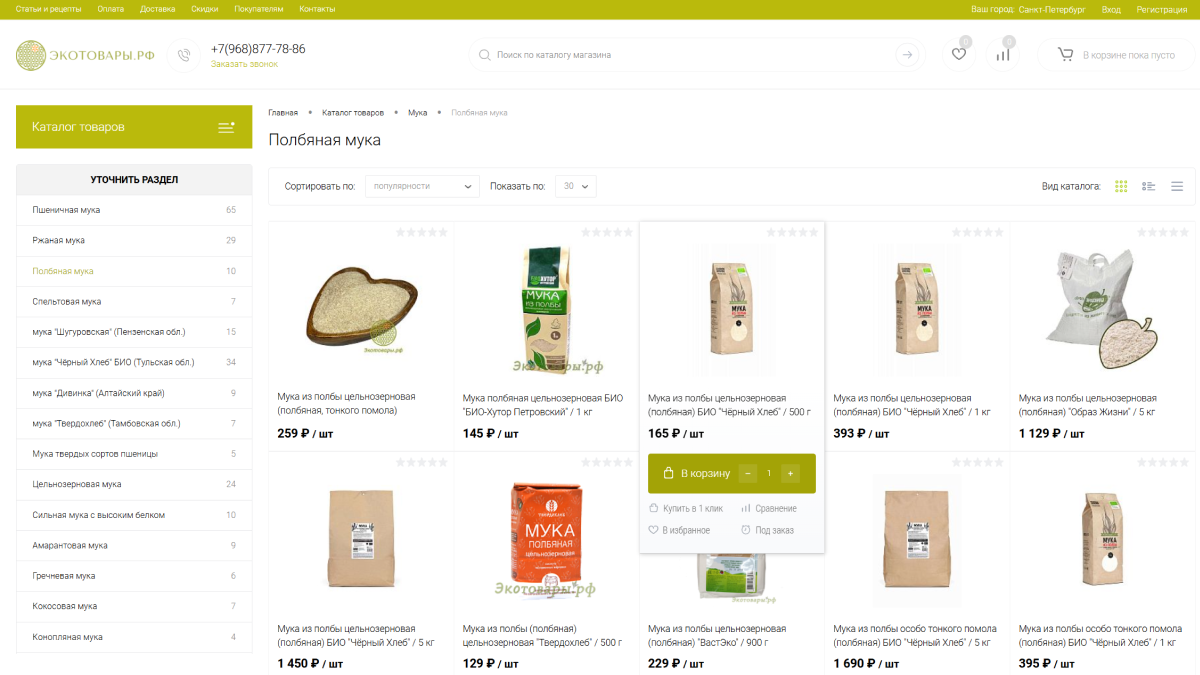Open the favorites heart icon in header
This screenshot has height=675, width=1200.
[x=958, y=54]
